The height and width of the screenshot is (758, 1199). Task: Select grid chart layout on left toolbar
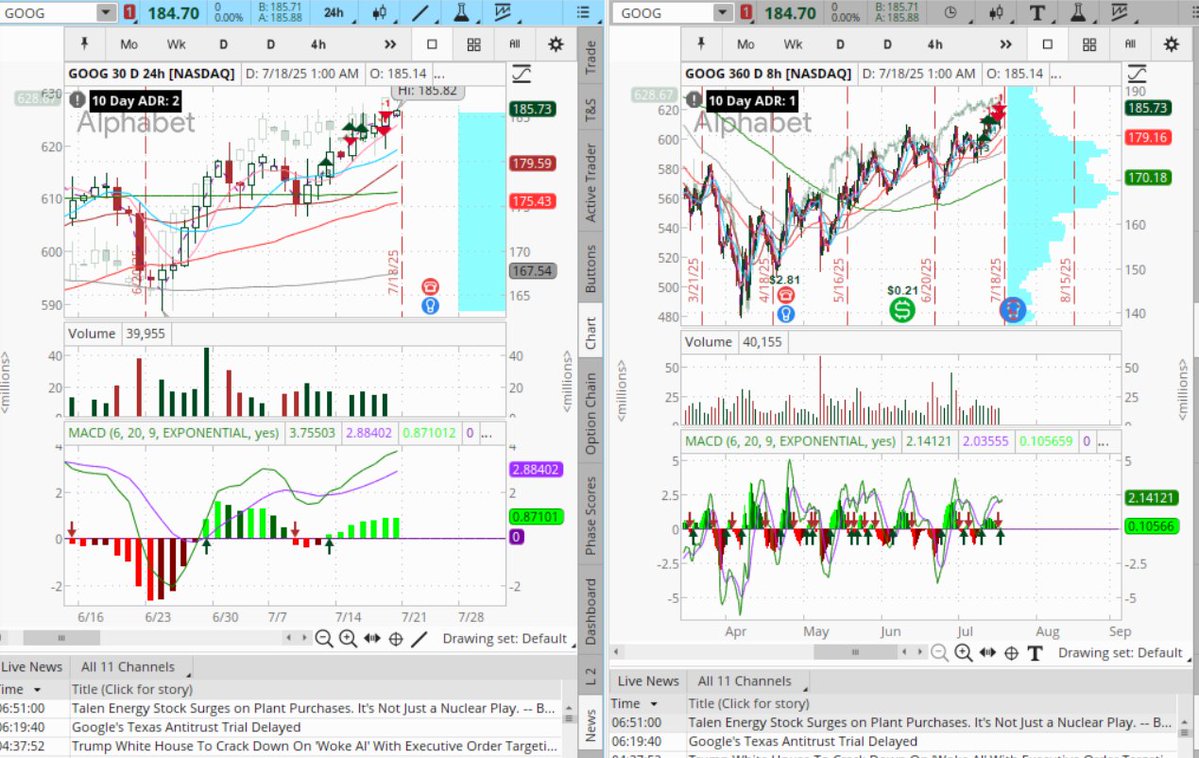pos(474,44)
